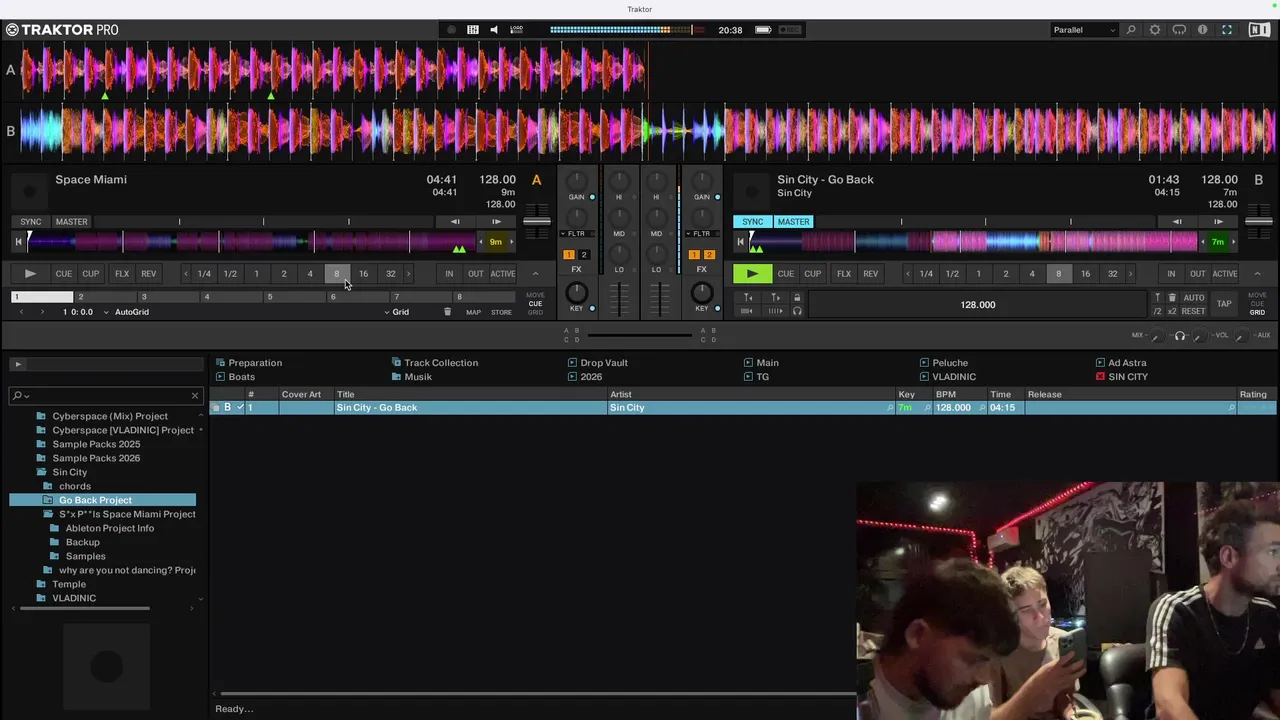Set Deck A as MASTER
This screenshot has width=1280, height=720.
coord(71,222)
